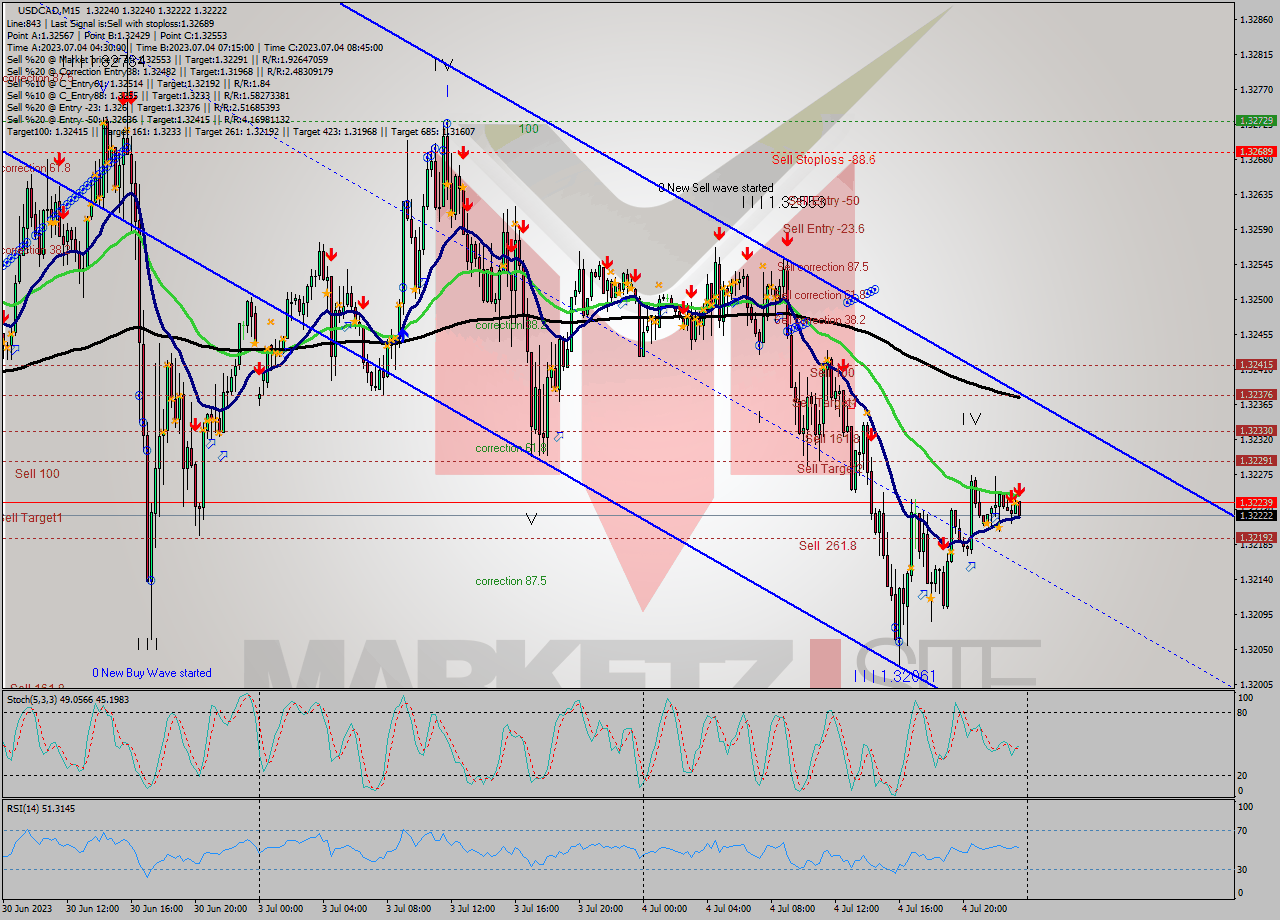The height and width of the screenshot is (920, 1280).
Task: Select the red 1.32689 price tag
Action: (1255, 152)
